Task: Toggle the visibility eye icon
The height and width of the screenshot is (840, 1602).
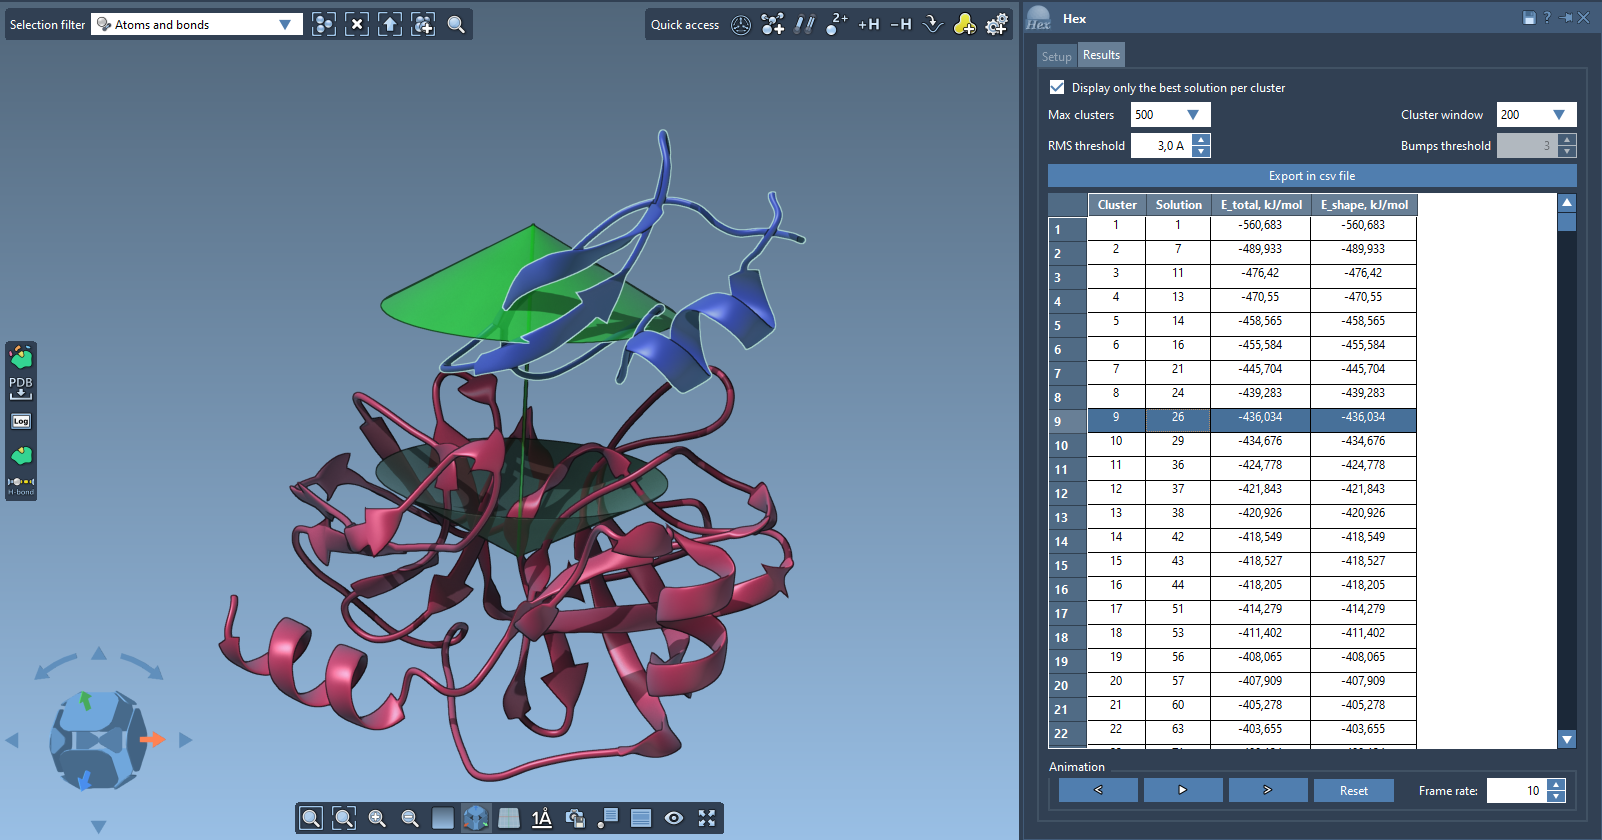Action: (x=674, y=818)
